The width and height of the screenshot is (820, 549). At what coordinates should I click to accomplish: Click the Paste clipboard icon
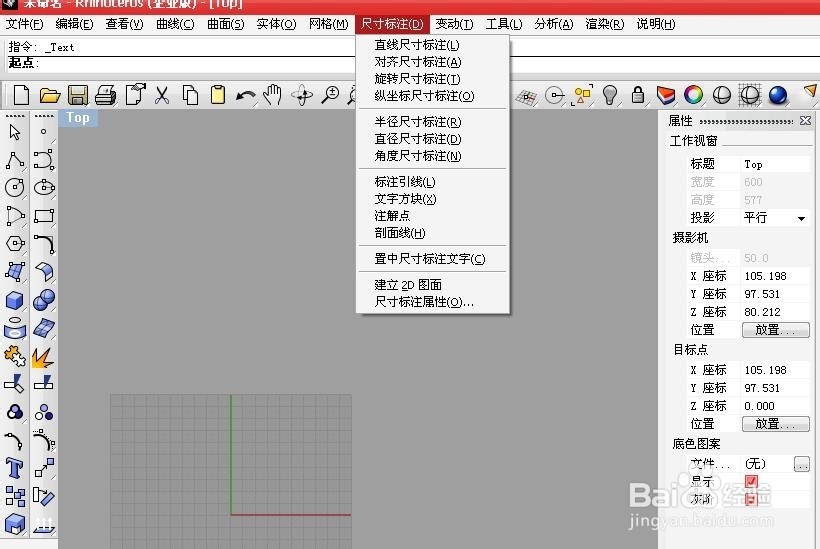coord(218,95)
